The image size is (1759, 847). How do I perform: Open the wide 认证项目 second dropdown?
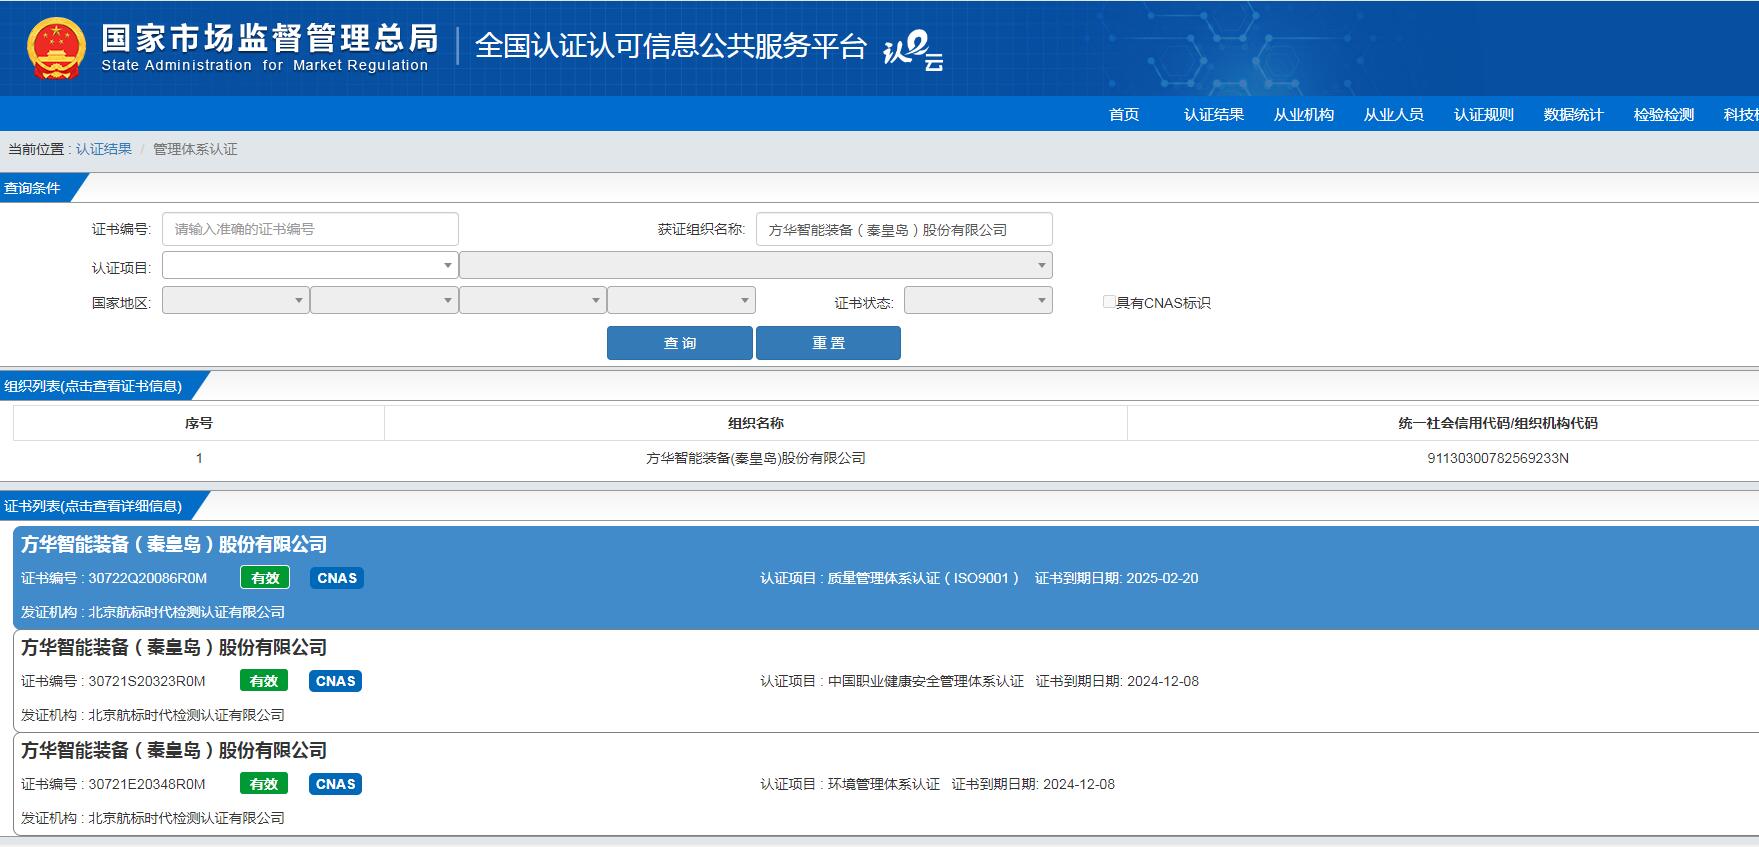pos(756,265)
